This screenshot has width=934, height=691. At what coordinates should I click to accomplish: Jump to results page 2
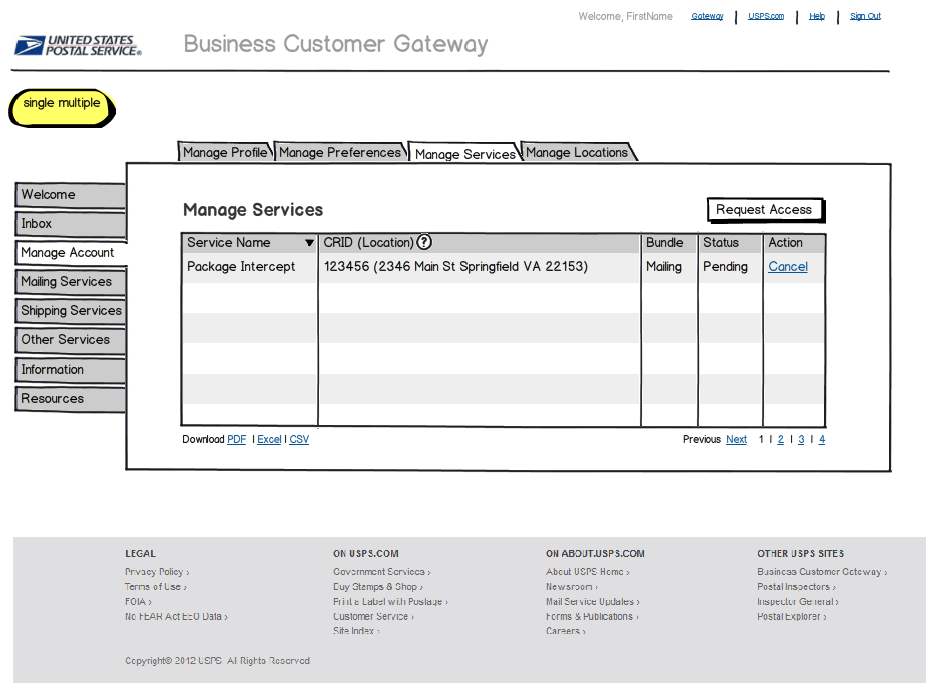pos(780,440)
